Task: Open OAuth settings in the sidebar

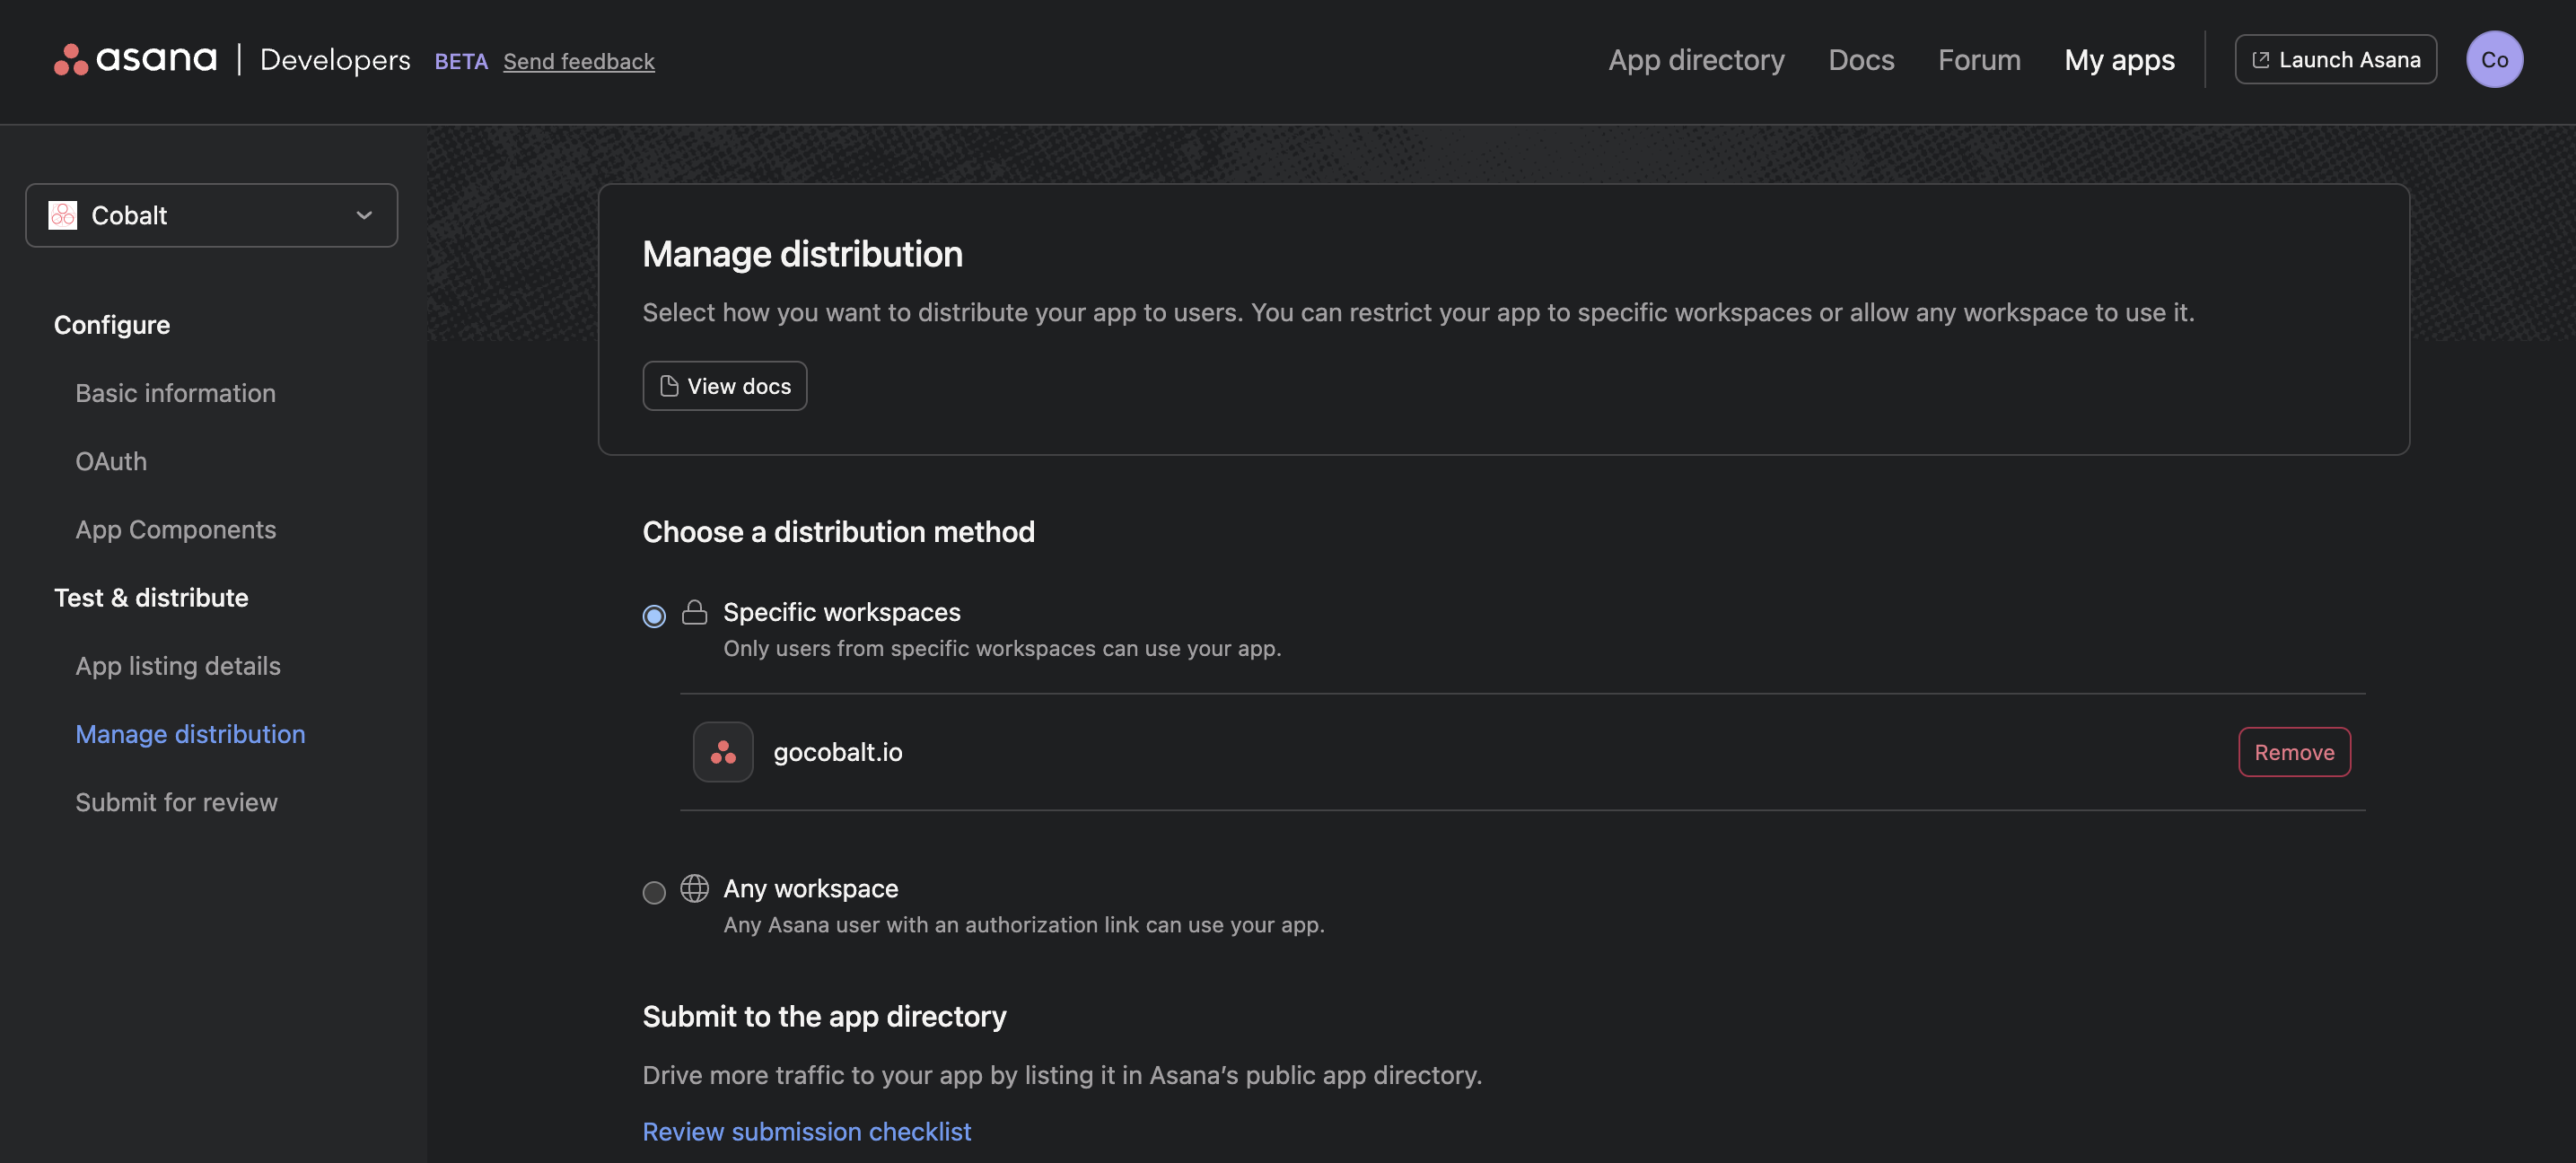Action: coord(110,461)
